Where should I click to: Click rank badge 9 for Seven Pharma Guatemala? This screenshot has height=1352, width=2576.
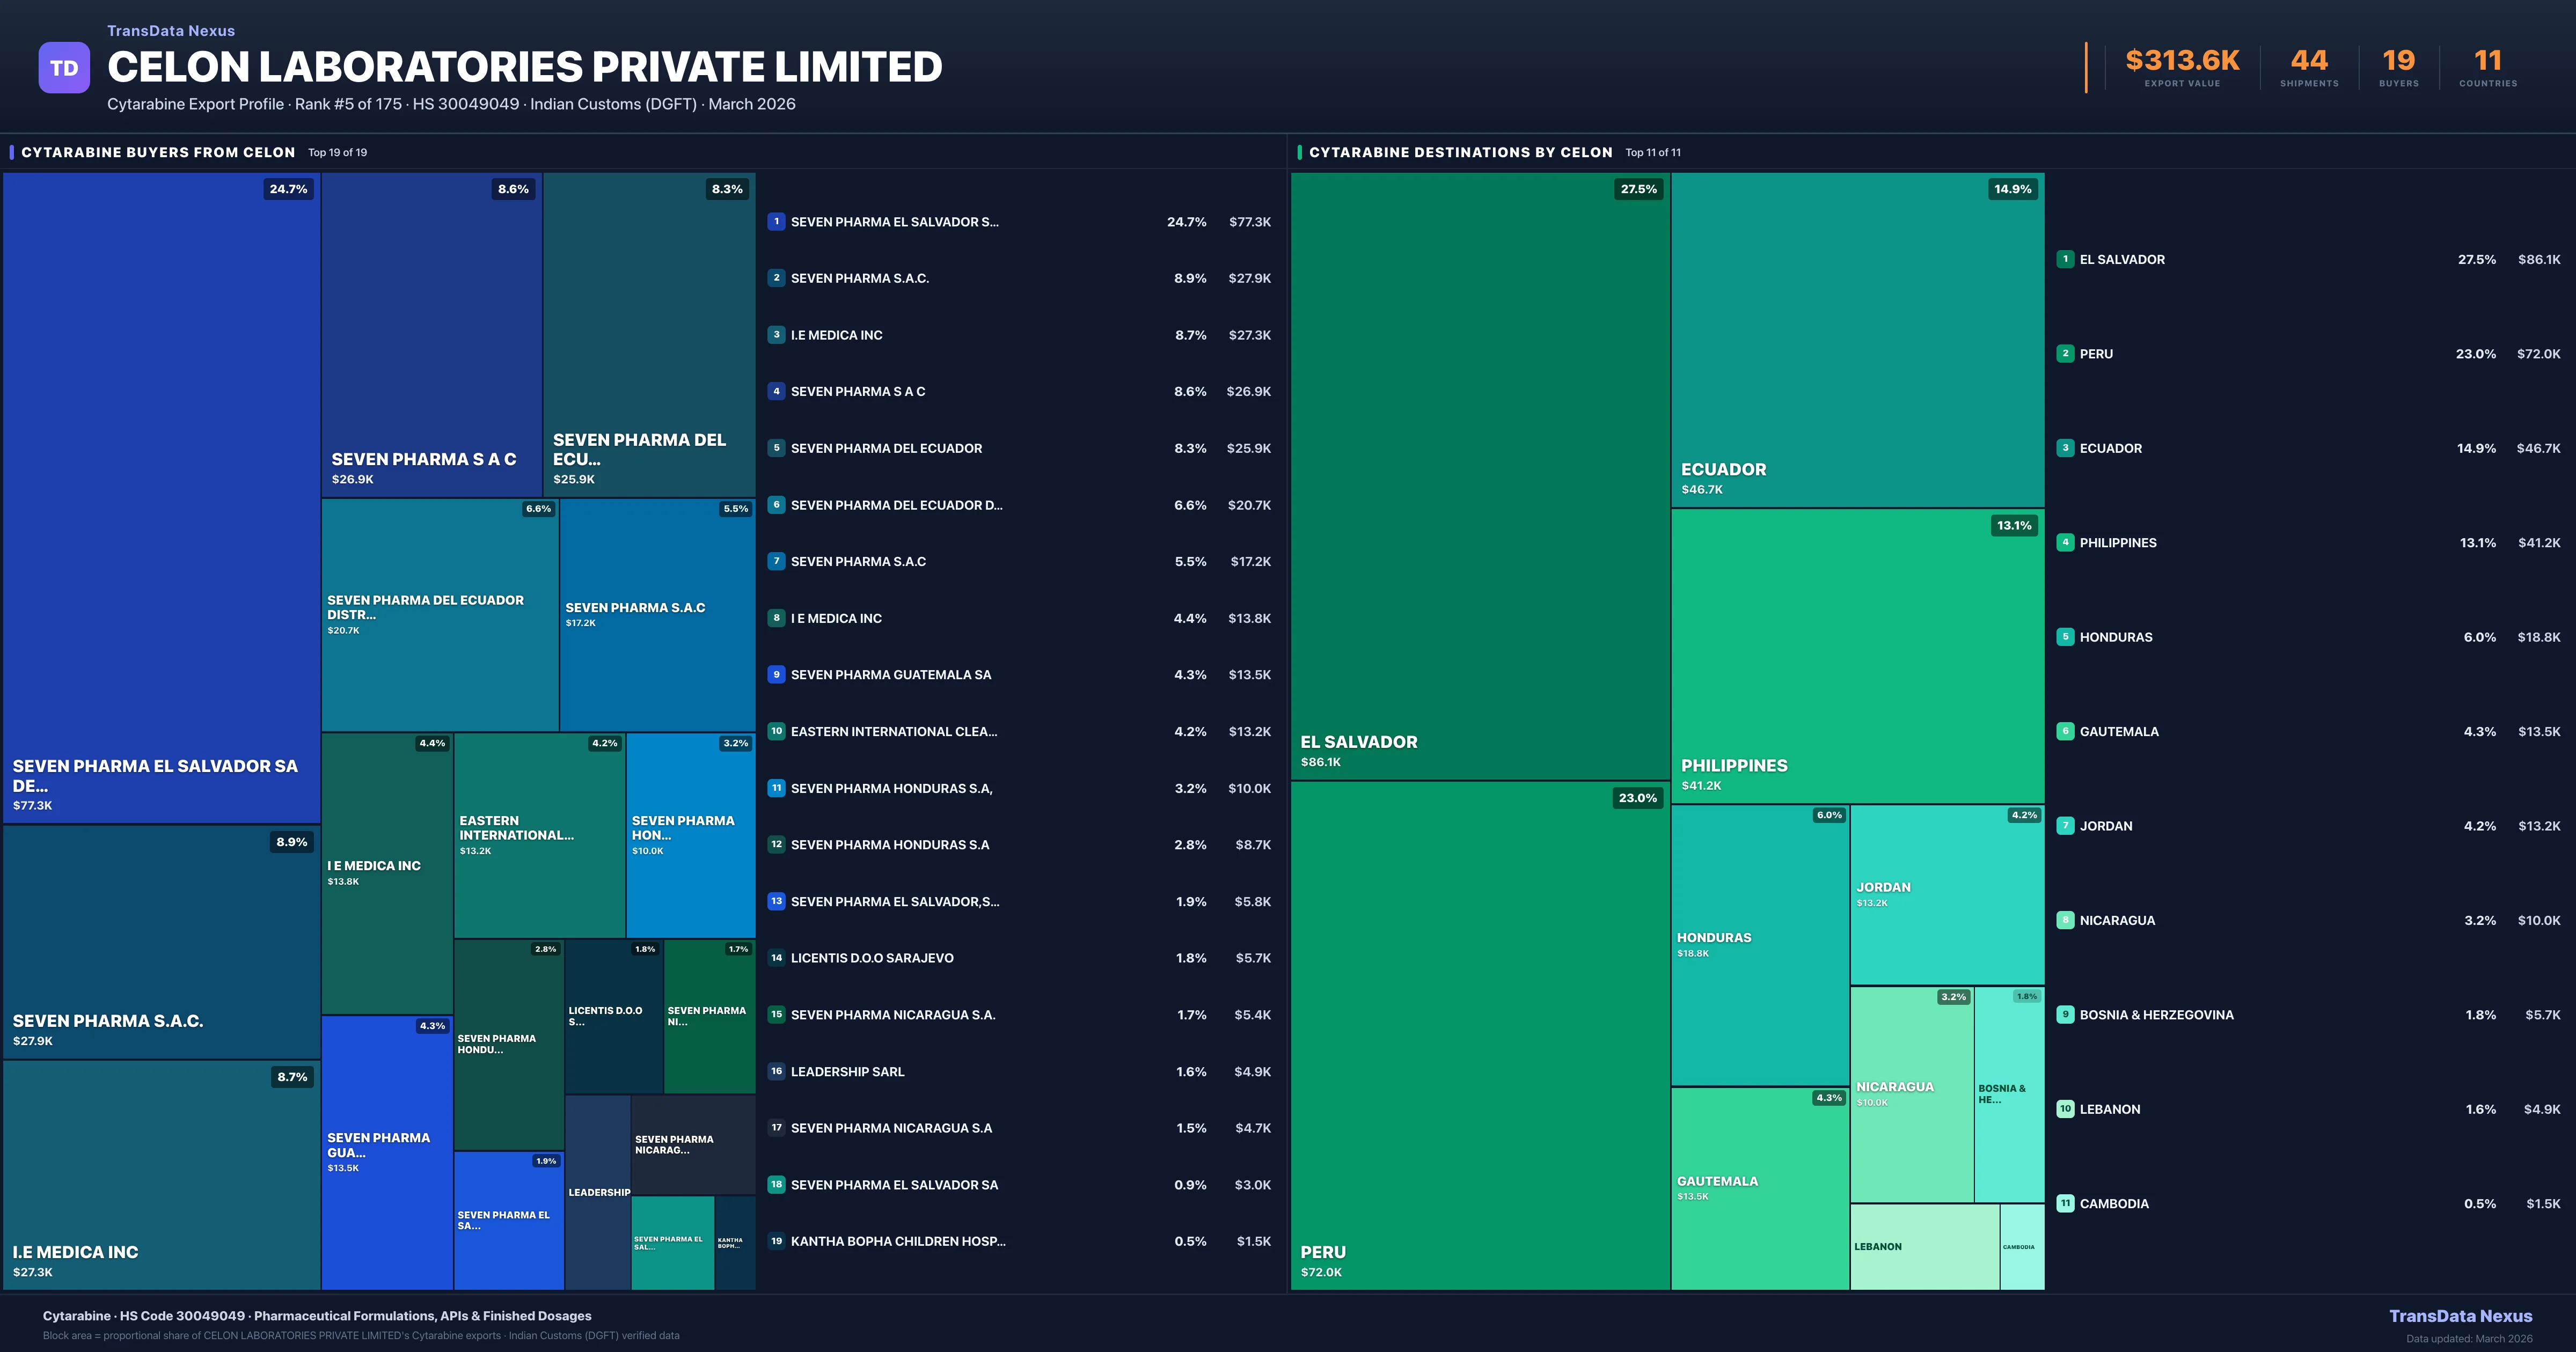[x=776, y=675]
